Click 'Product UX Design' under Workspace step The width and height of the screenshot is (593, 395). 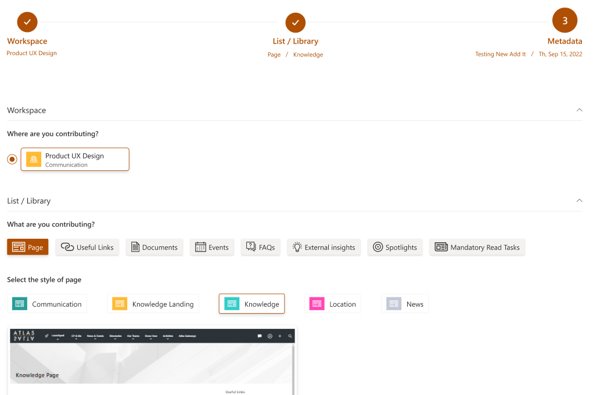[32, 53]
